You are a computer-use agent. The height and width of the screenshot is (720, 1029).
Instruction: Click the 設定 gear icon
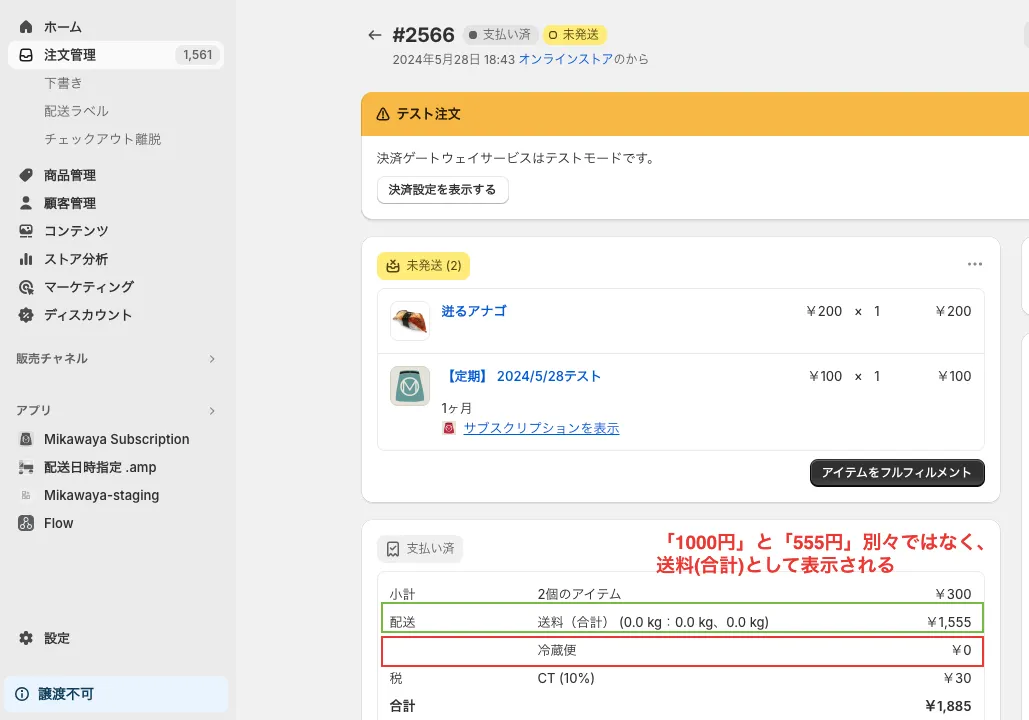(x=26, y=638)
